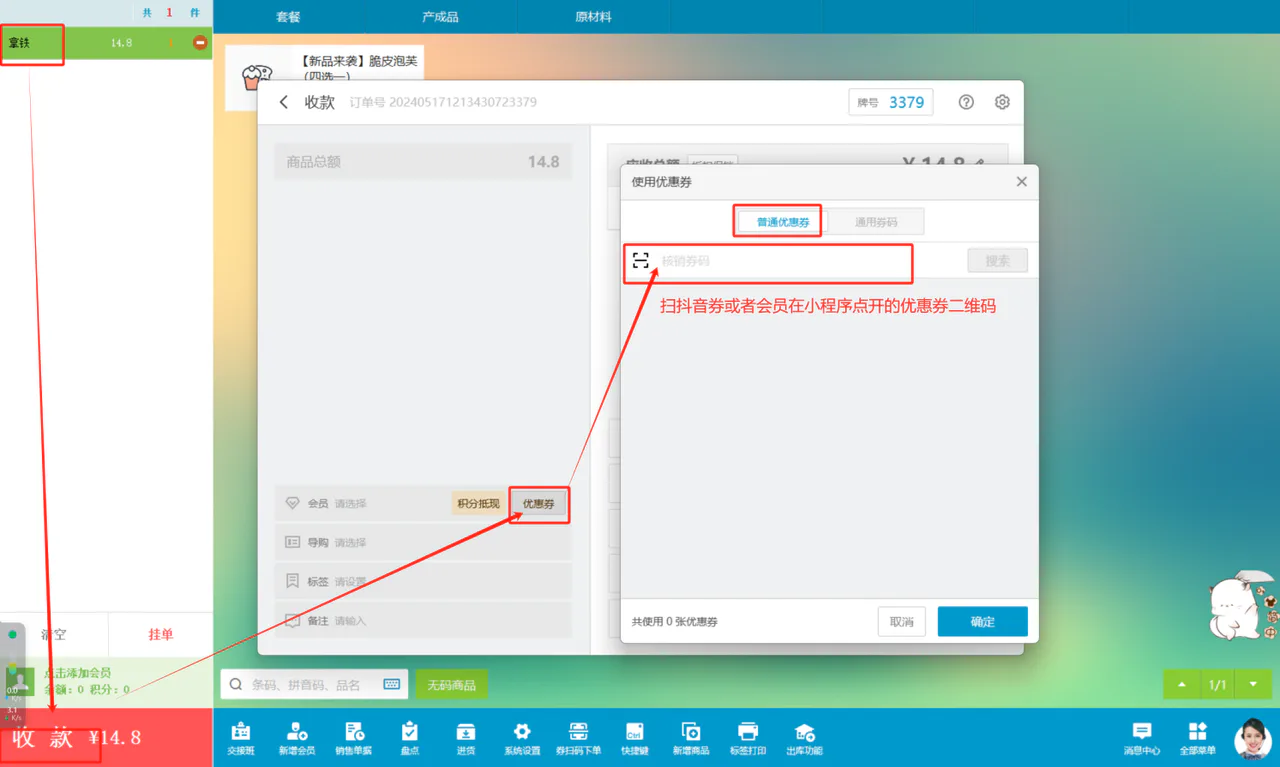1280x767 pixels.
Task: Click the 新增会员 add member icon
Action: pos(297,738)
